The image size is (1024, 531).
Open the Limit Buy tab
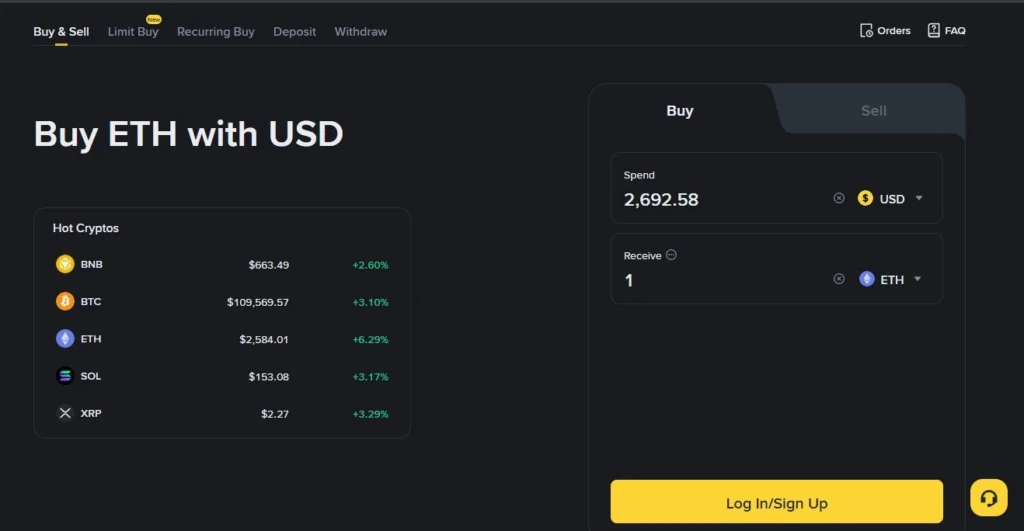point(133,31)
